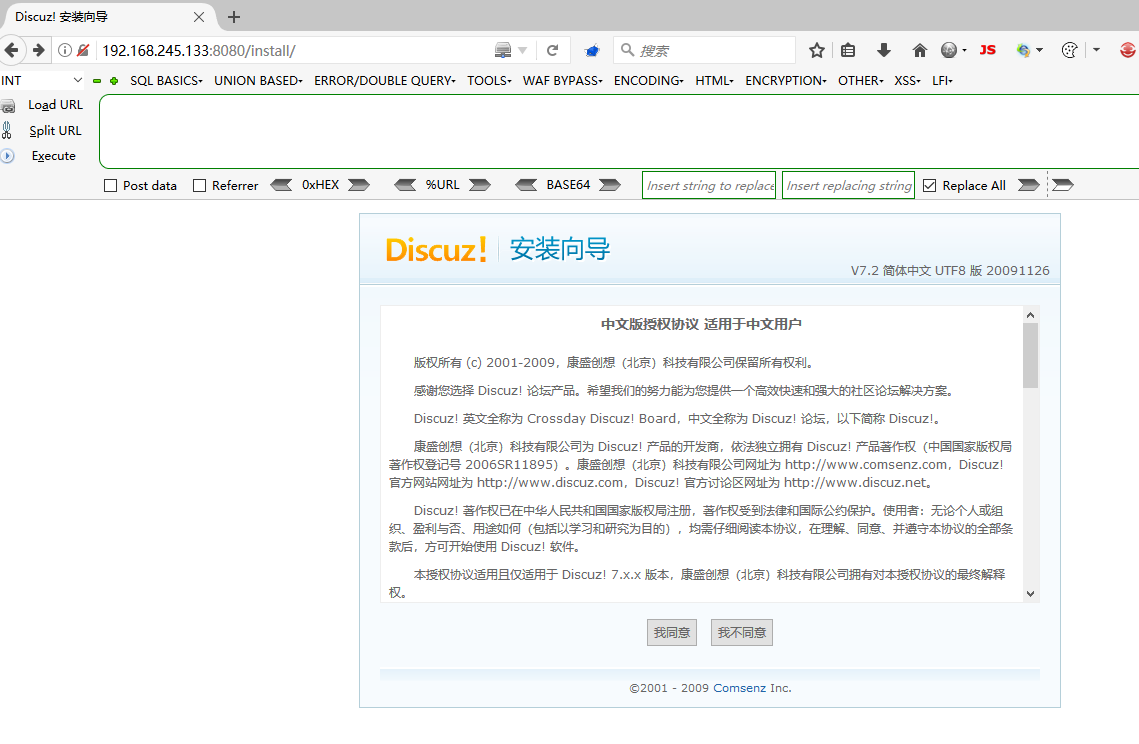The height and width of the screenshot is (744, 1139).
Task: Open the INT type dropdown
Action: coord(42,80)
